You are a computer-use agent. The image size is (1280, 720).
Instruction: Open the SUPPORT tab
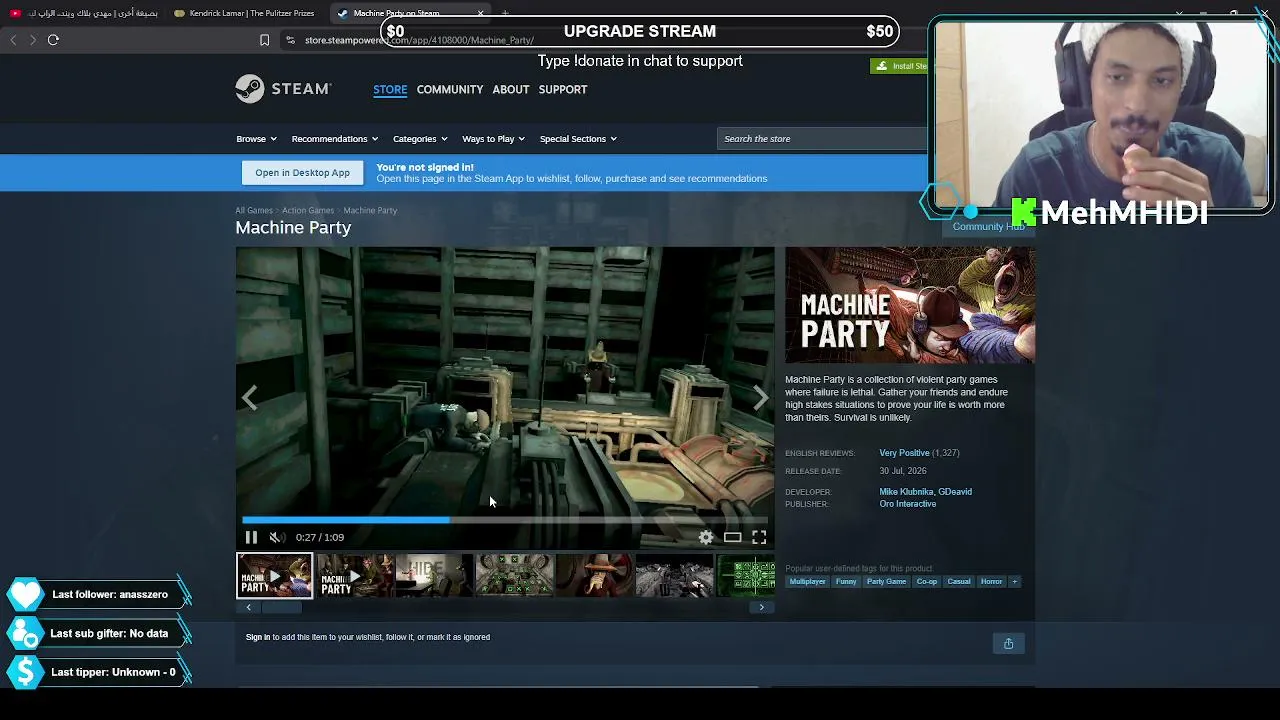pyautogui.click(x=563, y=89)
